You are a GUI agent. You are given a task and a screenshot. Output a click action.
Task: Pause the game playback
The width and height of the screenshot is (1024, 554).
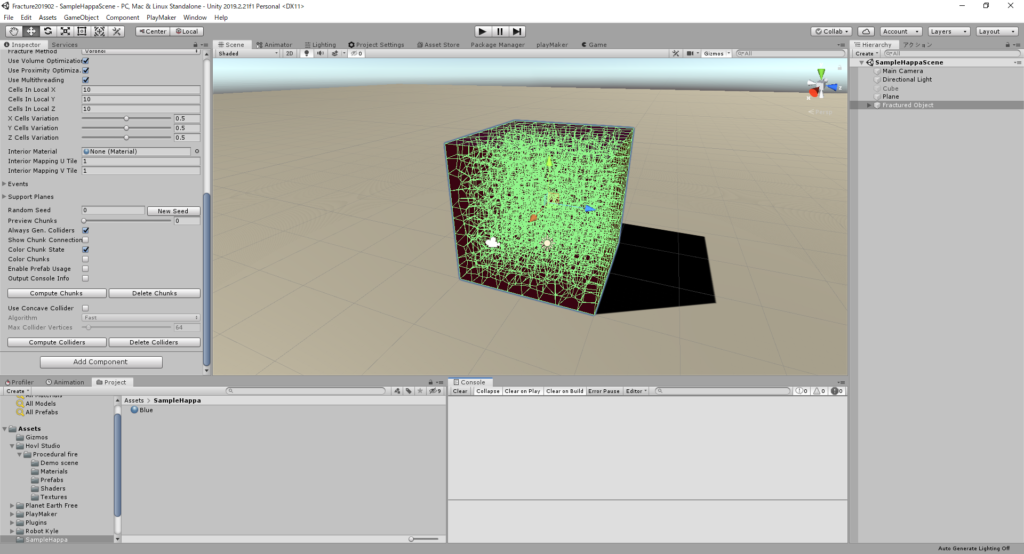pos(500,31)
